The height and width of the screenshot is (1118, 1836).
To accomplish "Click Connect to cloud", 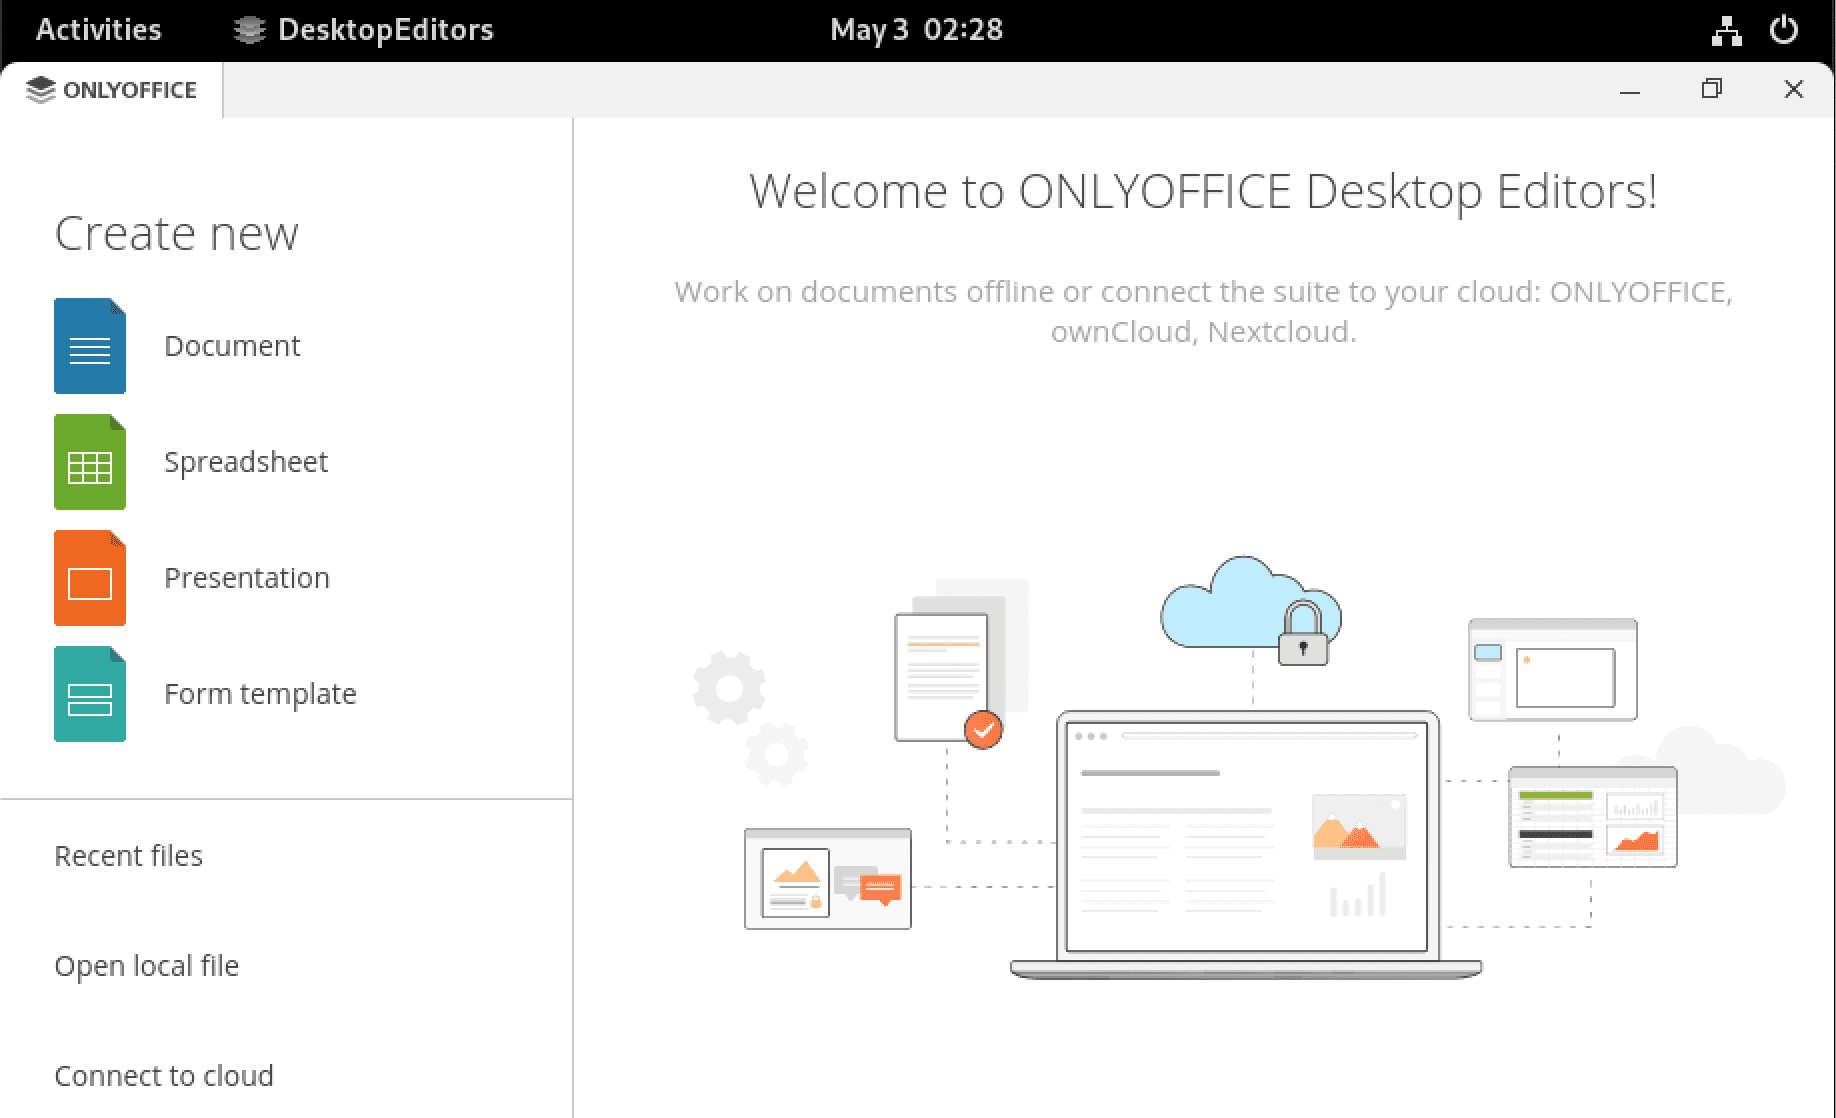I will coord(164,1076).
